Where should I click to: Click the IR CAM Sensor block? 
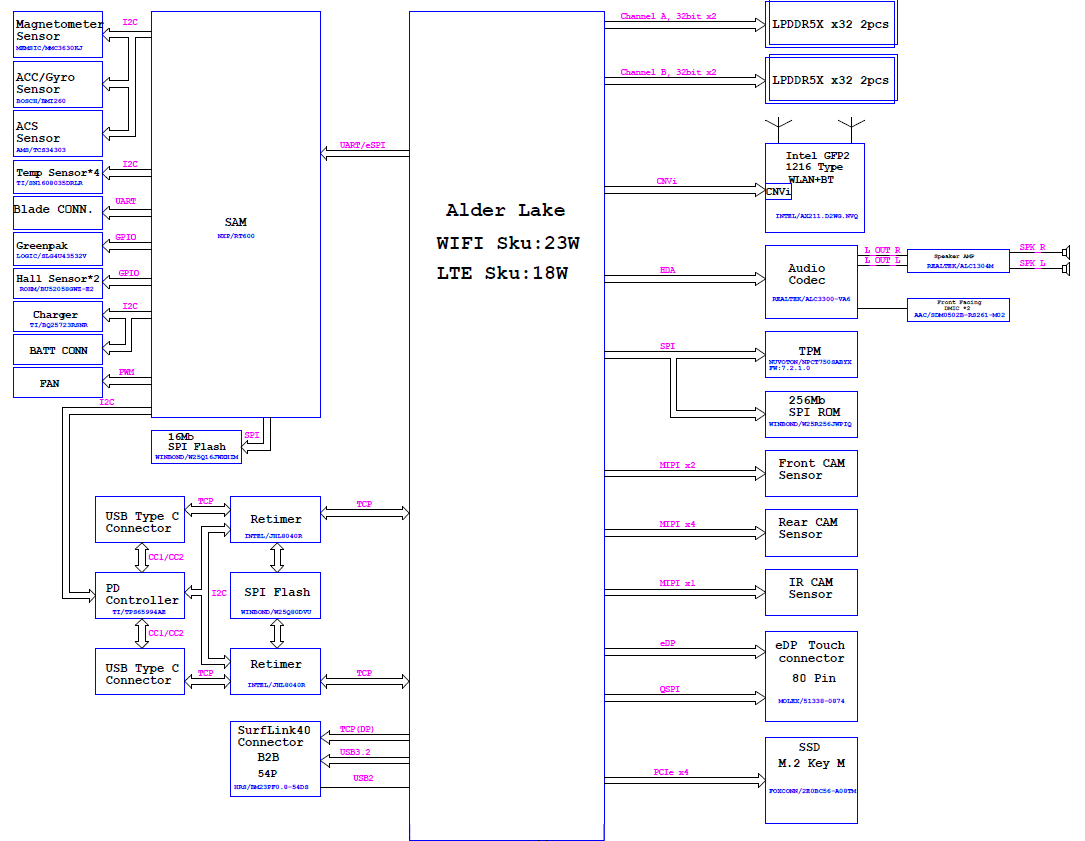point(811,592)
